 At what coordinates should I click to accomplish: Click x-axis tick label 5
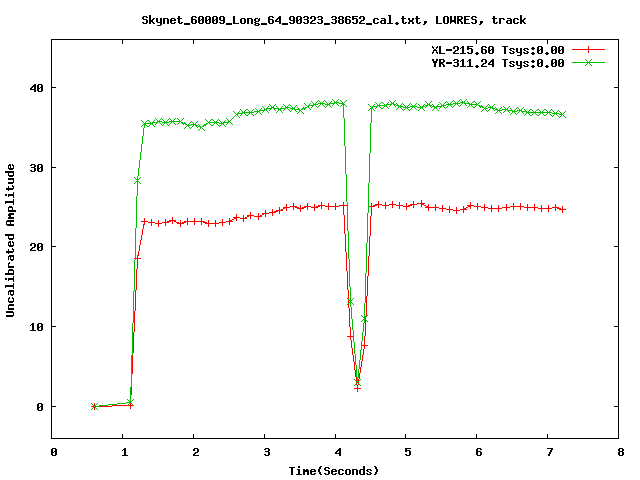[408, 452]
